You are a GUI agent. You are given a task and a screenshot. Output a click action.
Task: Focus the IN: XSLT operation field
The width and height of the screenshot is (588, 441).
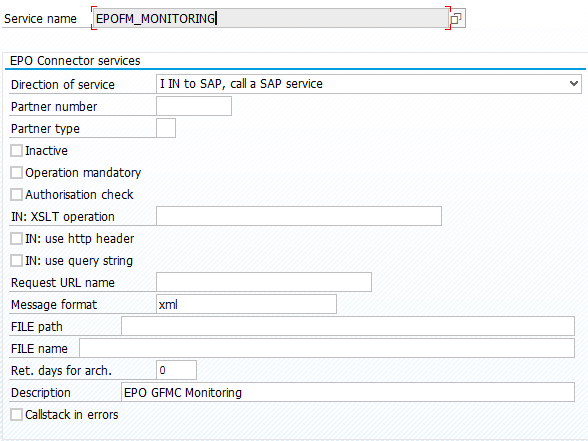click(299, 216)
